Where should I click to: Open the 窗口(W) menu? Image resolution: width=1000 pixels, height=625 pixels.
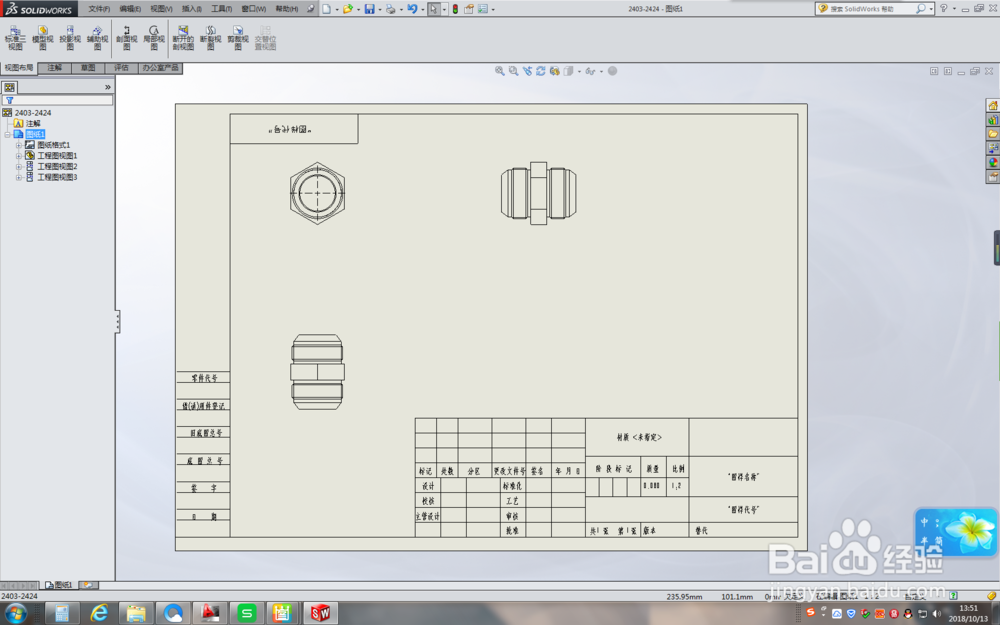254,9
